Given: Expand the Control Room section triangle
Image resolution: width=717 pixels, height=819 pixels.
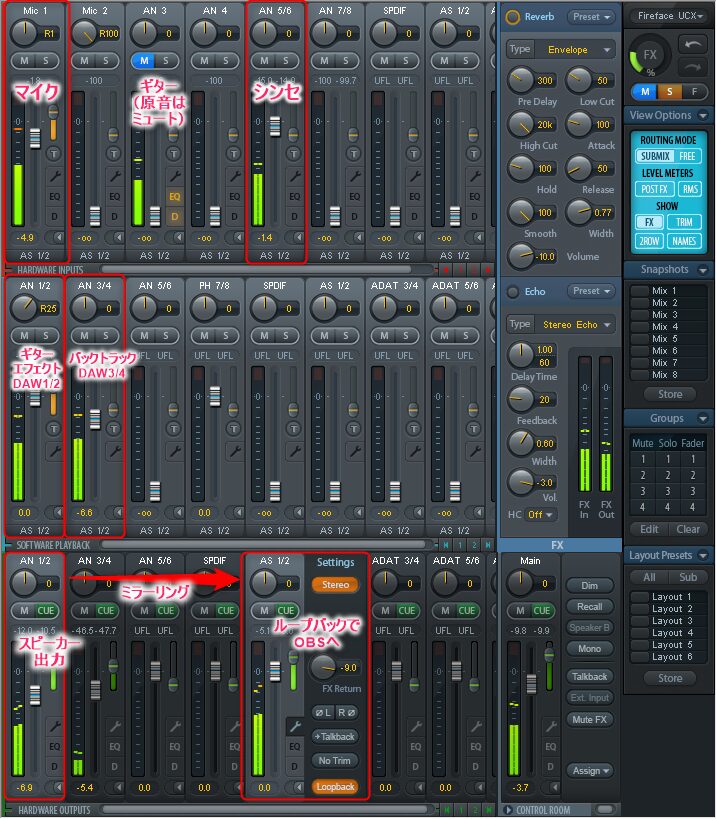Looking at the screenshot, I should coord(509,810).
